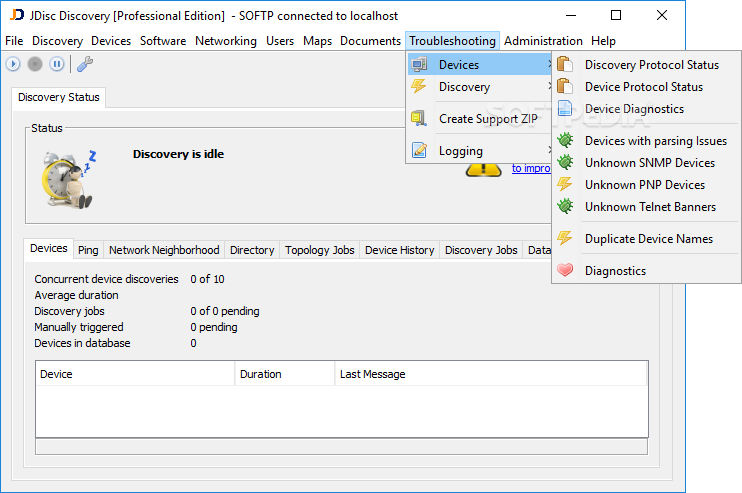Switch to the Directory tab
Screen dimensions: 742x493
252,250
